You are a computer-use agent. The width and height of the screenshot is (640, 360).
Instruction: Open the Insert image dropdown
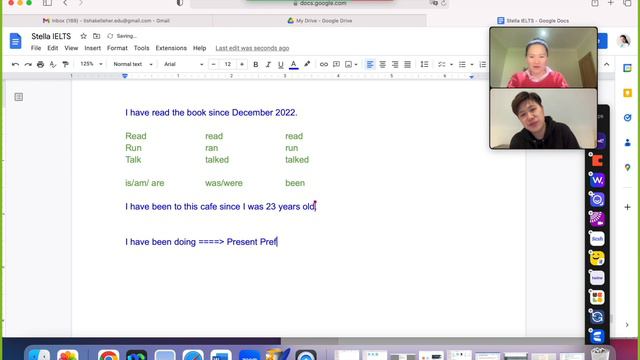(x=351, y=64)
